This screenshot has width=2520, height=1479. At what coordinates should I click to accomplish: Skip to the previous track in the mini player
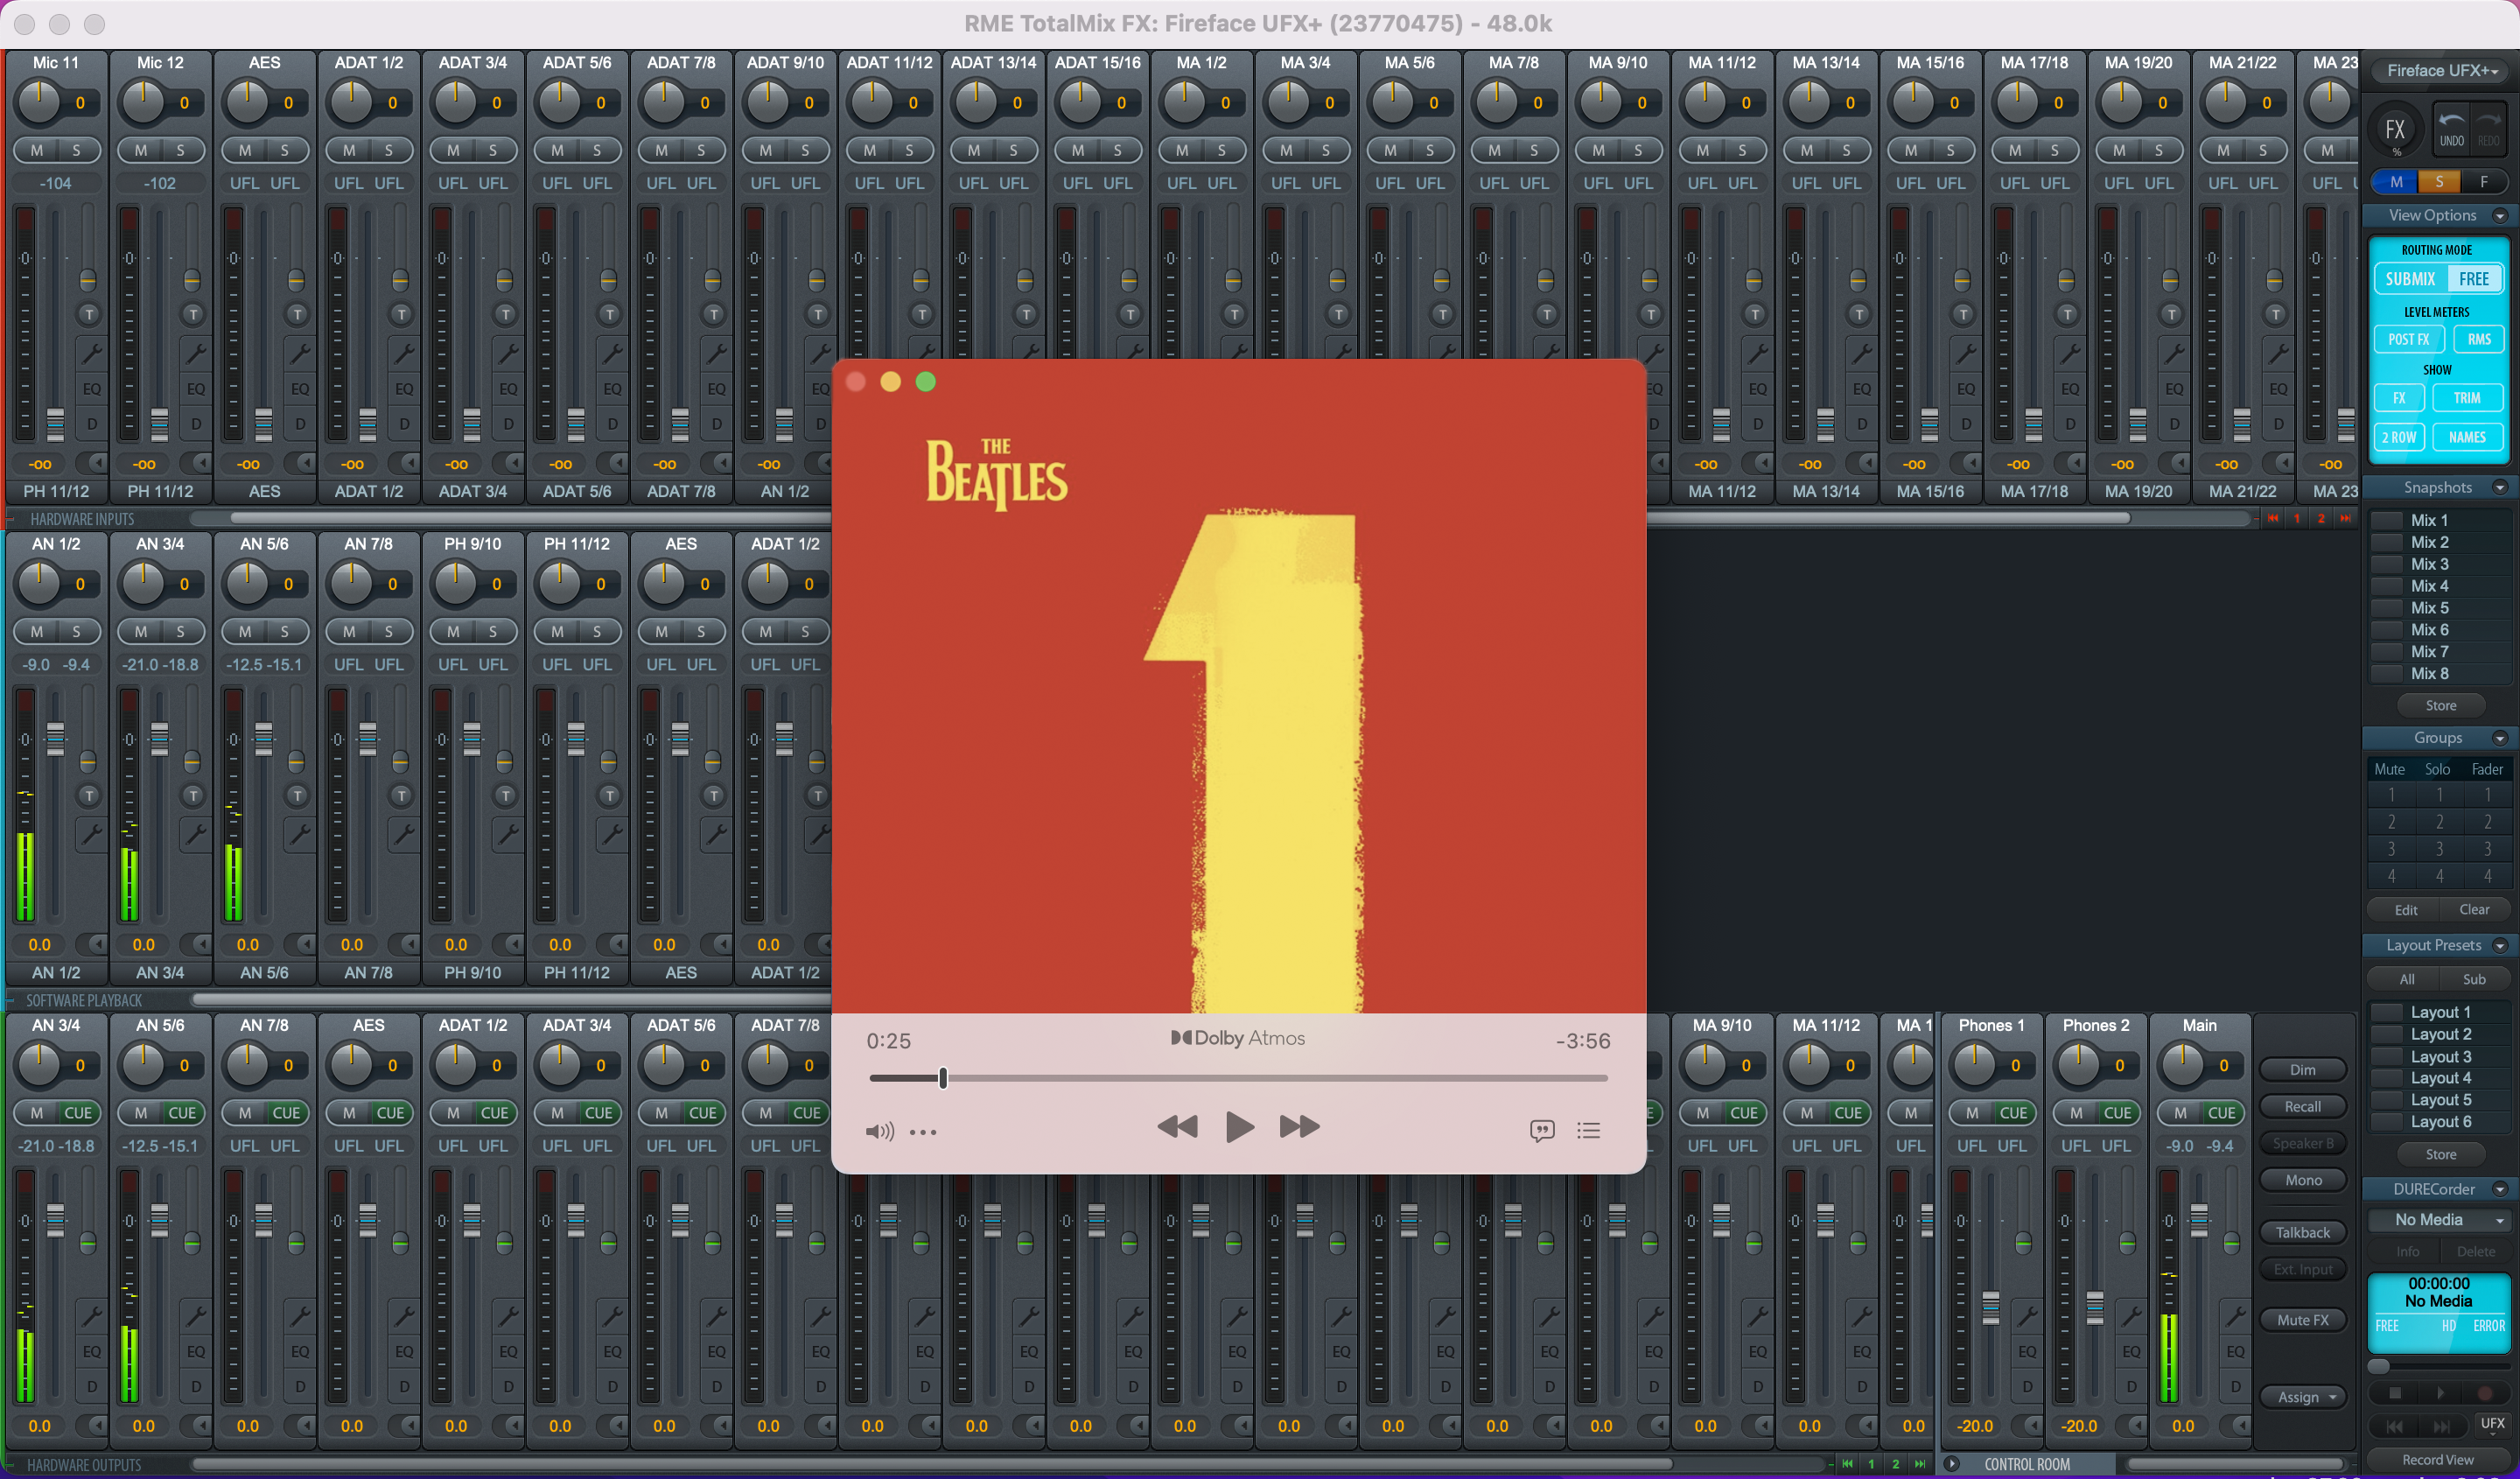coord(1177,1127)
